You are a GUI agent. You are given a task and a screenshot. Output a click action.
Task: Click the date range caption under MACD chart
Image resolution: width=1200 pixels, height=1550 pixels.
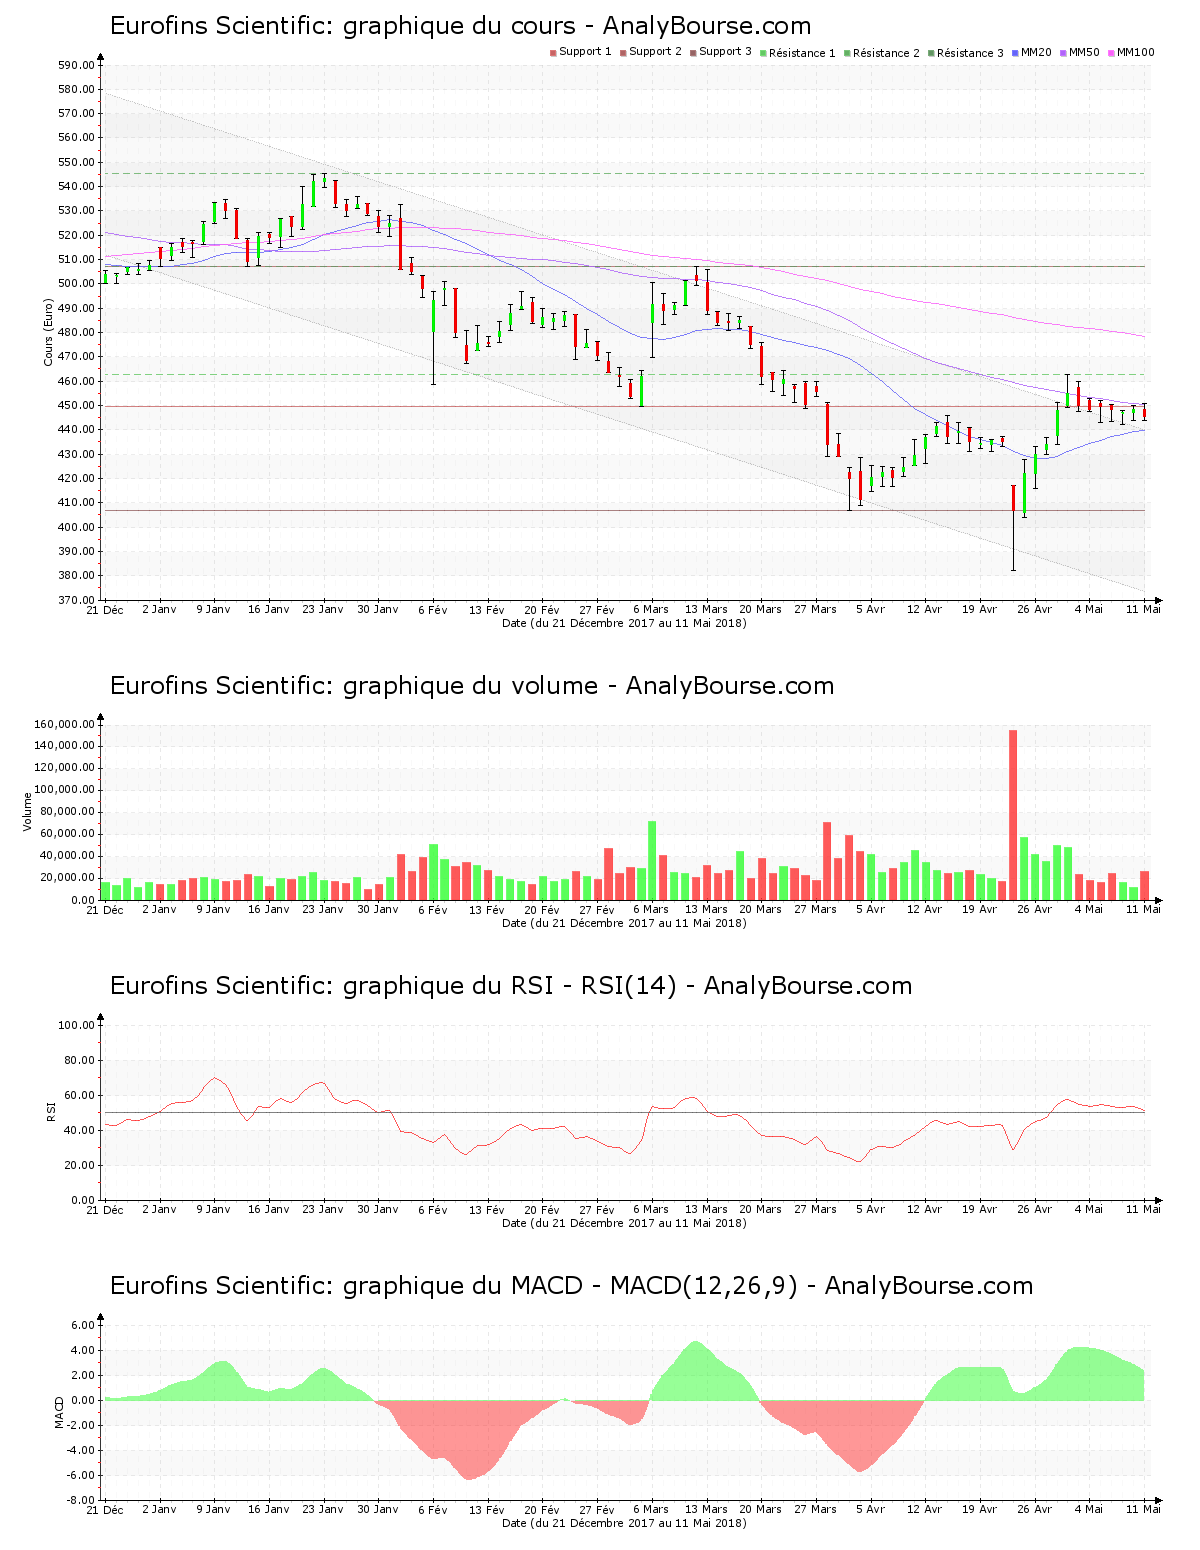624,1523
